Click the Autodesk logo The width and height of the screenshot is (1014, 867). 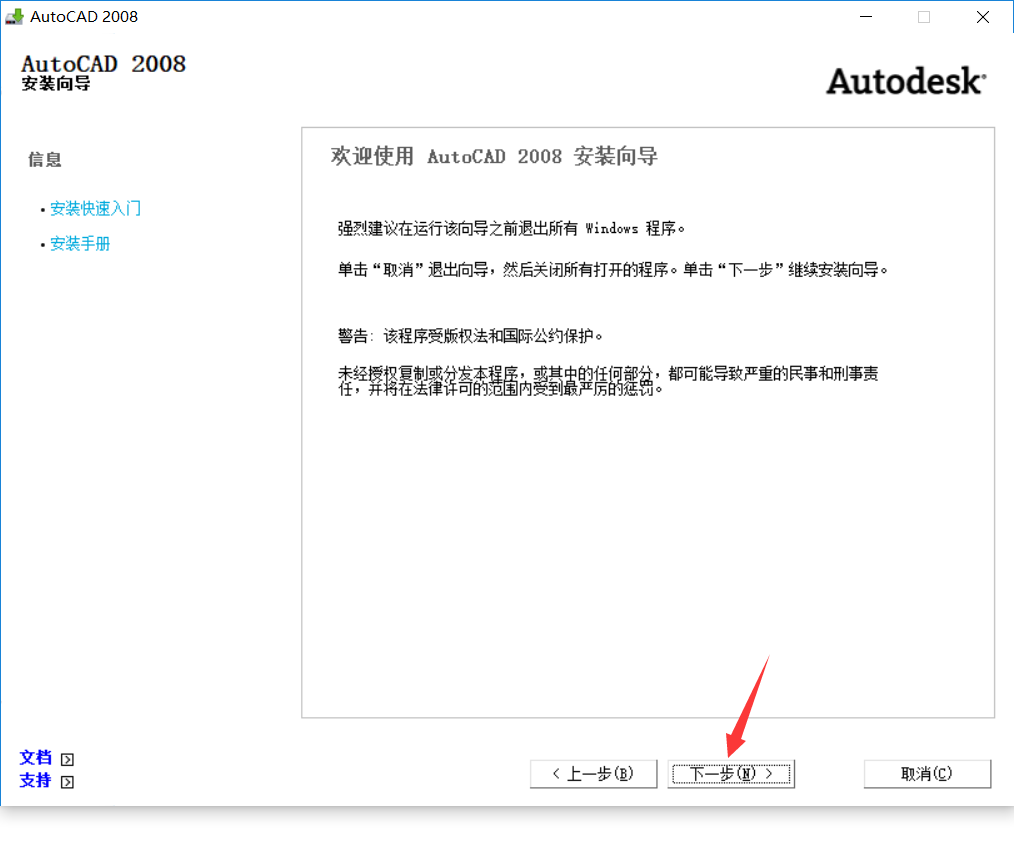[905, 81]
